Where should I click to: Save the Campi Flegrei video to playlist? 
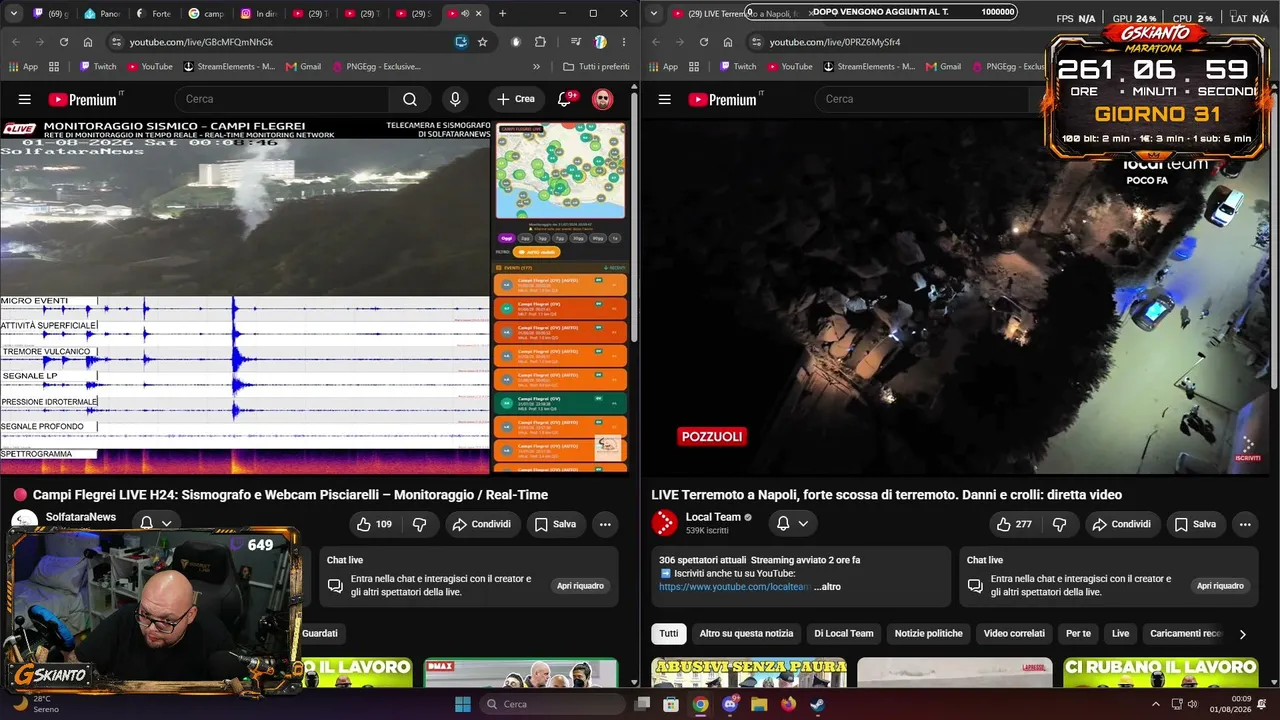555,524
